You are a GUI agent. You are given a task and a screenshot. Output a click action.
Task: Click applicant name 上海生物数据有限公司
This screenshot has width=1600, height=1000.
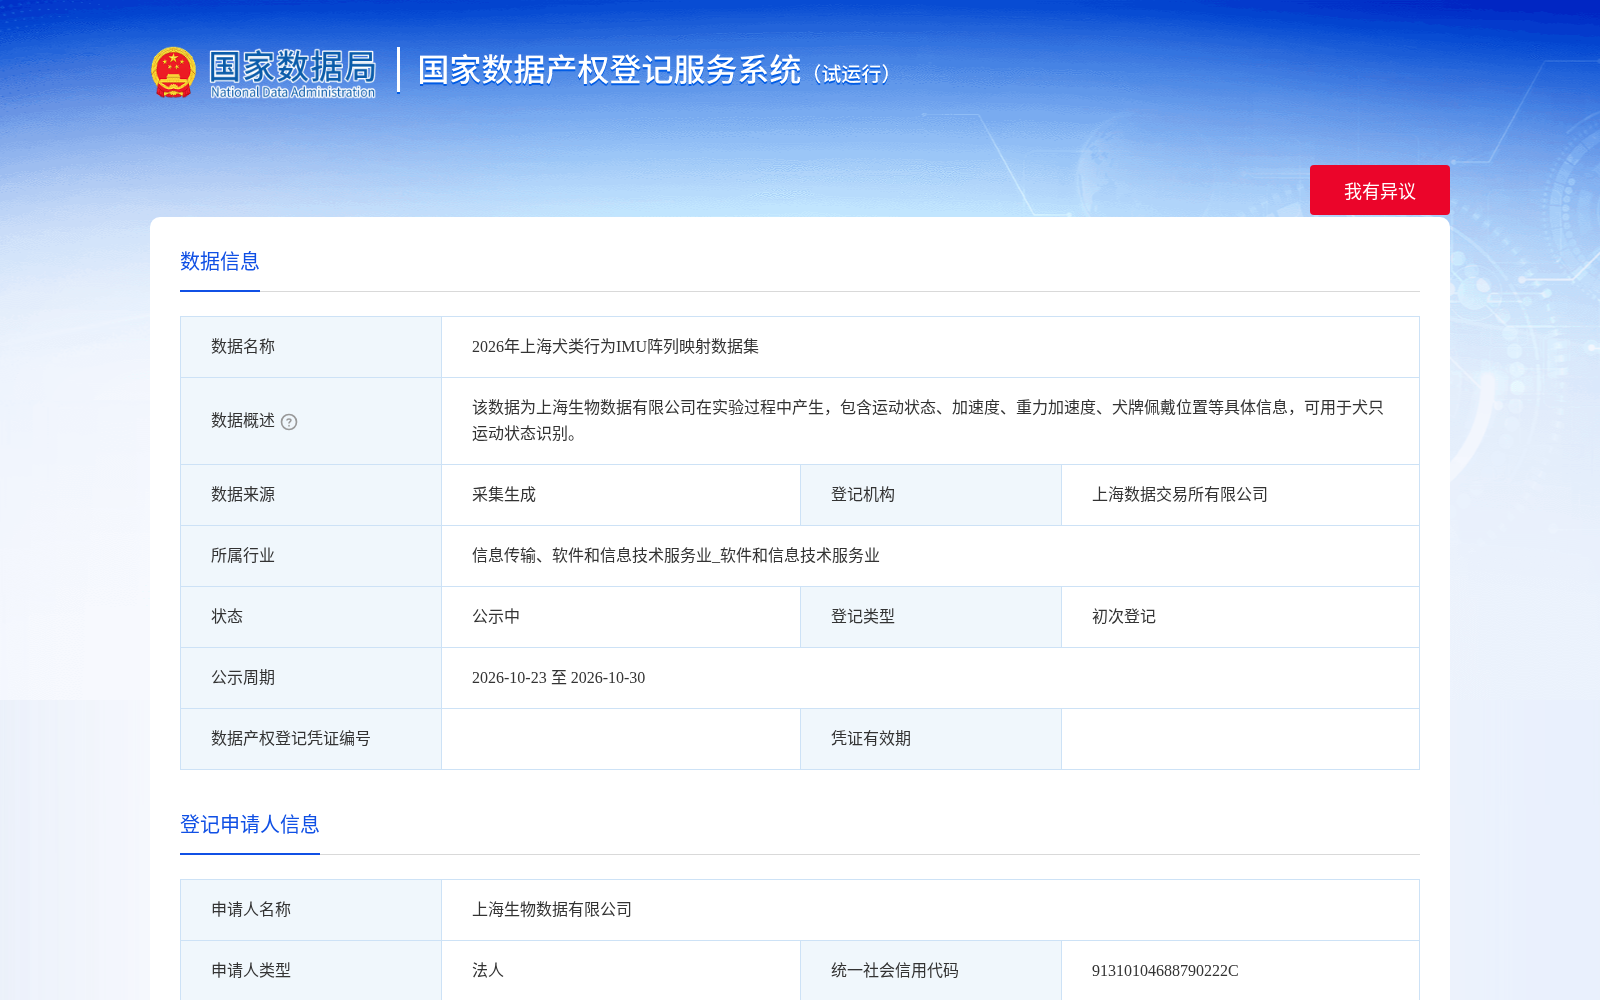tap(552, 910)
